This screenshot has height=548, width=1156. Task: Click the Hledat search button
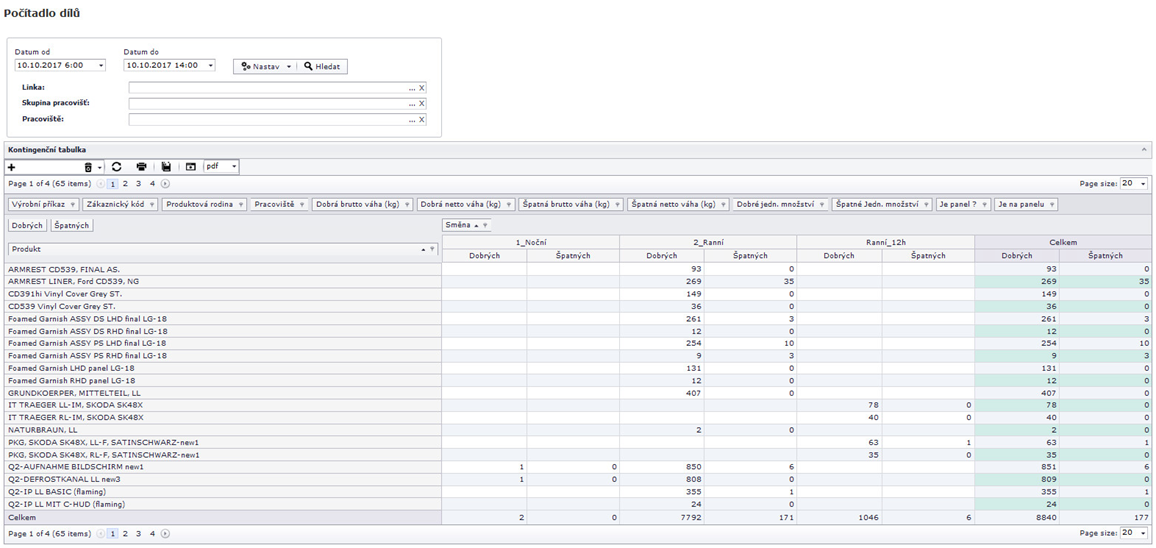point(322,66)
